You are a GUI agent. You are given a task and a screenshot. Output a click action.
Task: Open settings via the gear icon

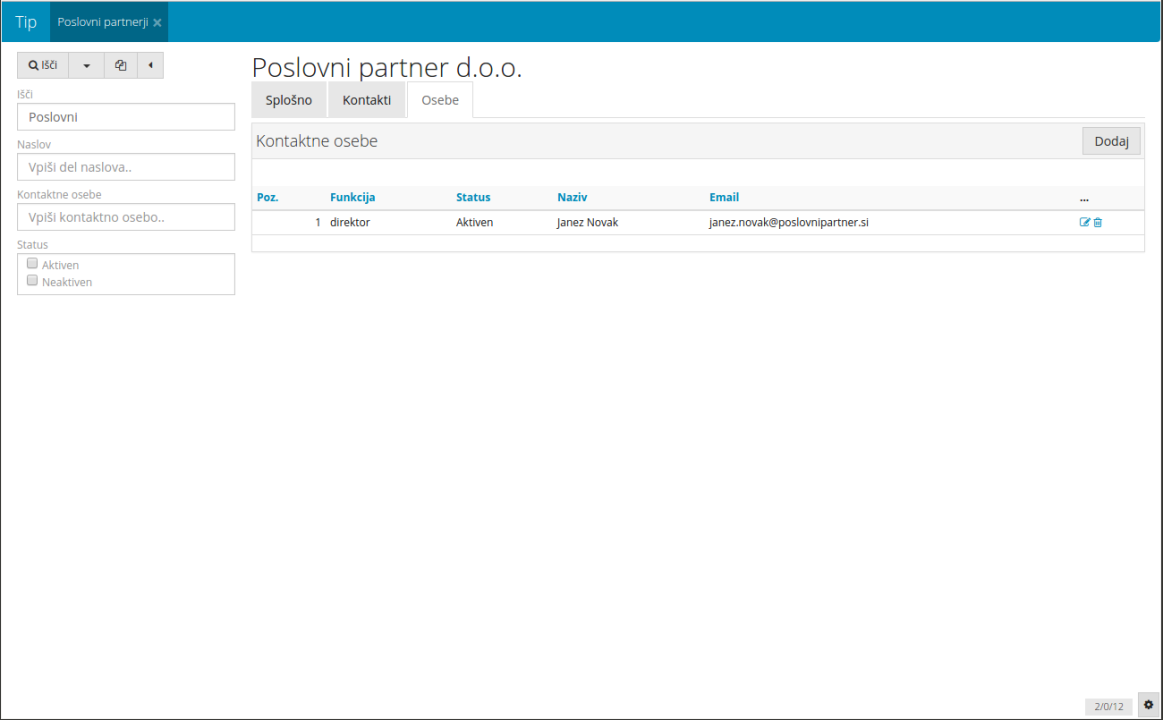[1148, 705]
